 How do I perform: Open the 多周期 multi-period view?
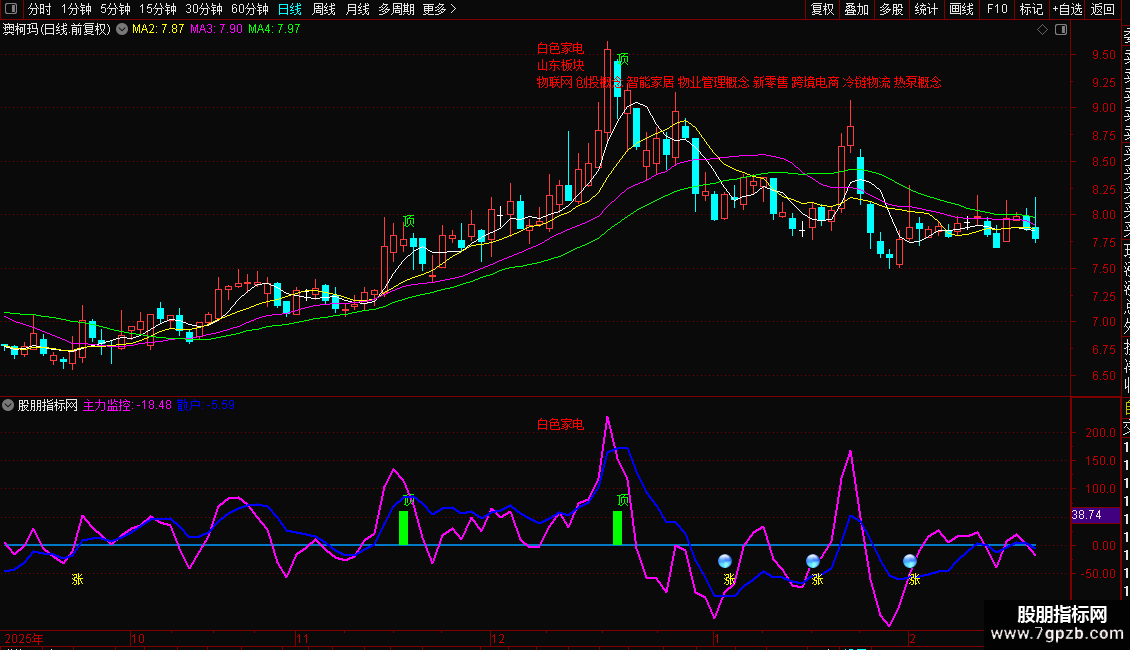(396, 9)
